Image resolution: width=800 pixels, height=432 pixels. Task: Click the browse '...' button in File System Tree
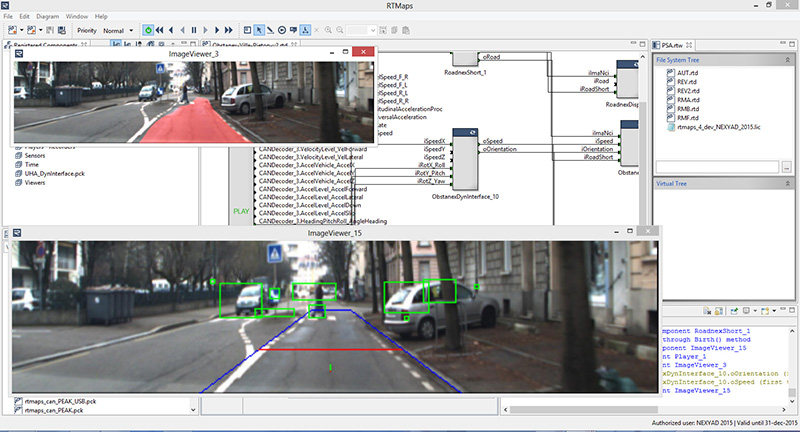[786, 167]
